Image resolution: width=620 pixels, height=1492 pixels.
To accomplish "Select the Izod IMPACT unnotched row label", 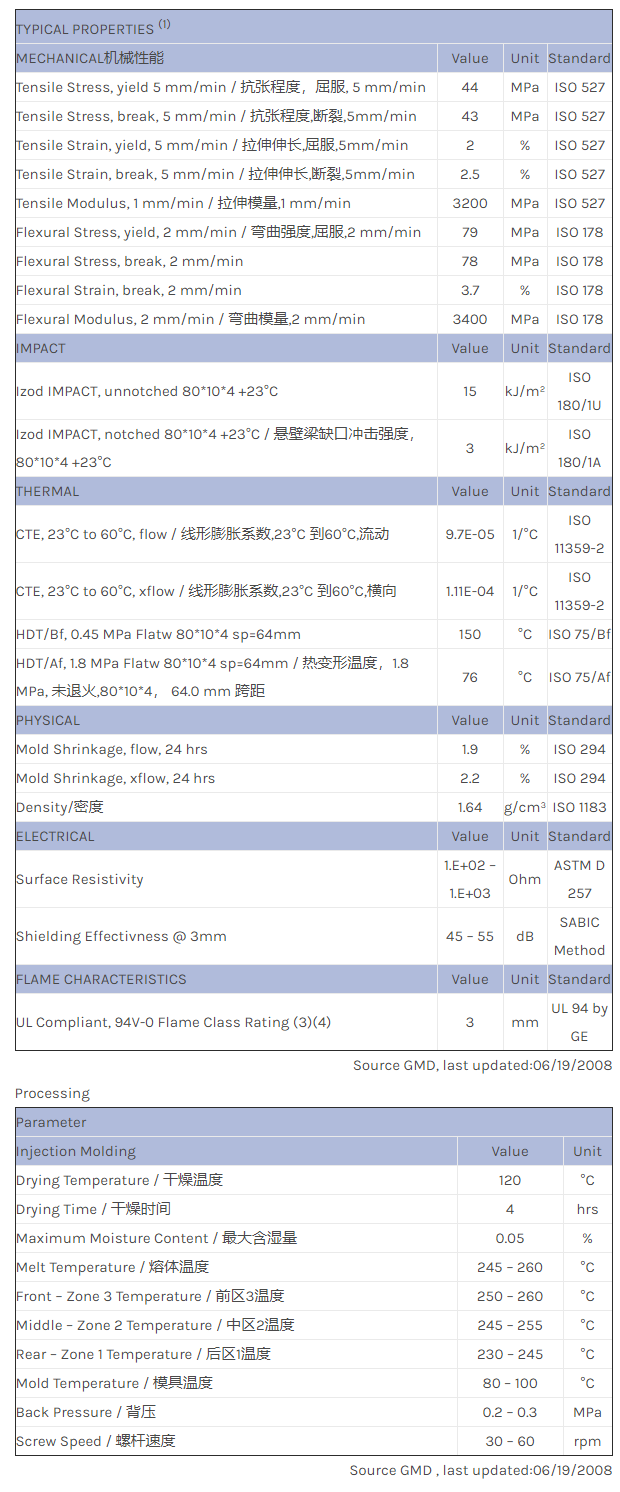I will pos(147,391).
